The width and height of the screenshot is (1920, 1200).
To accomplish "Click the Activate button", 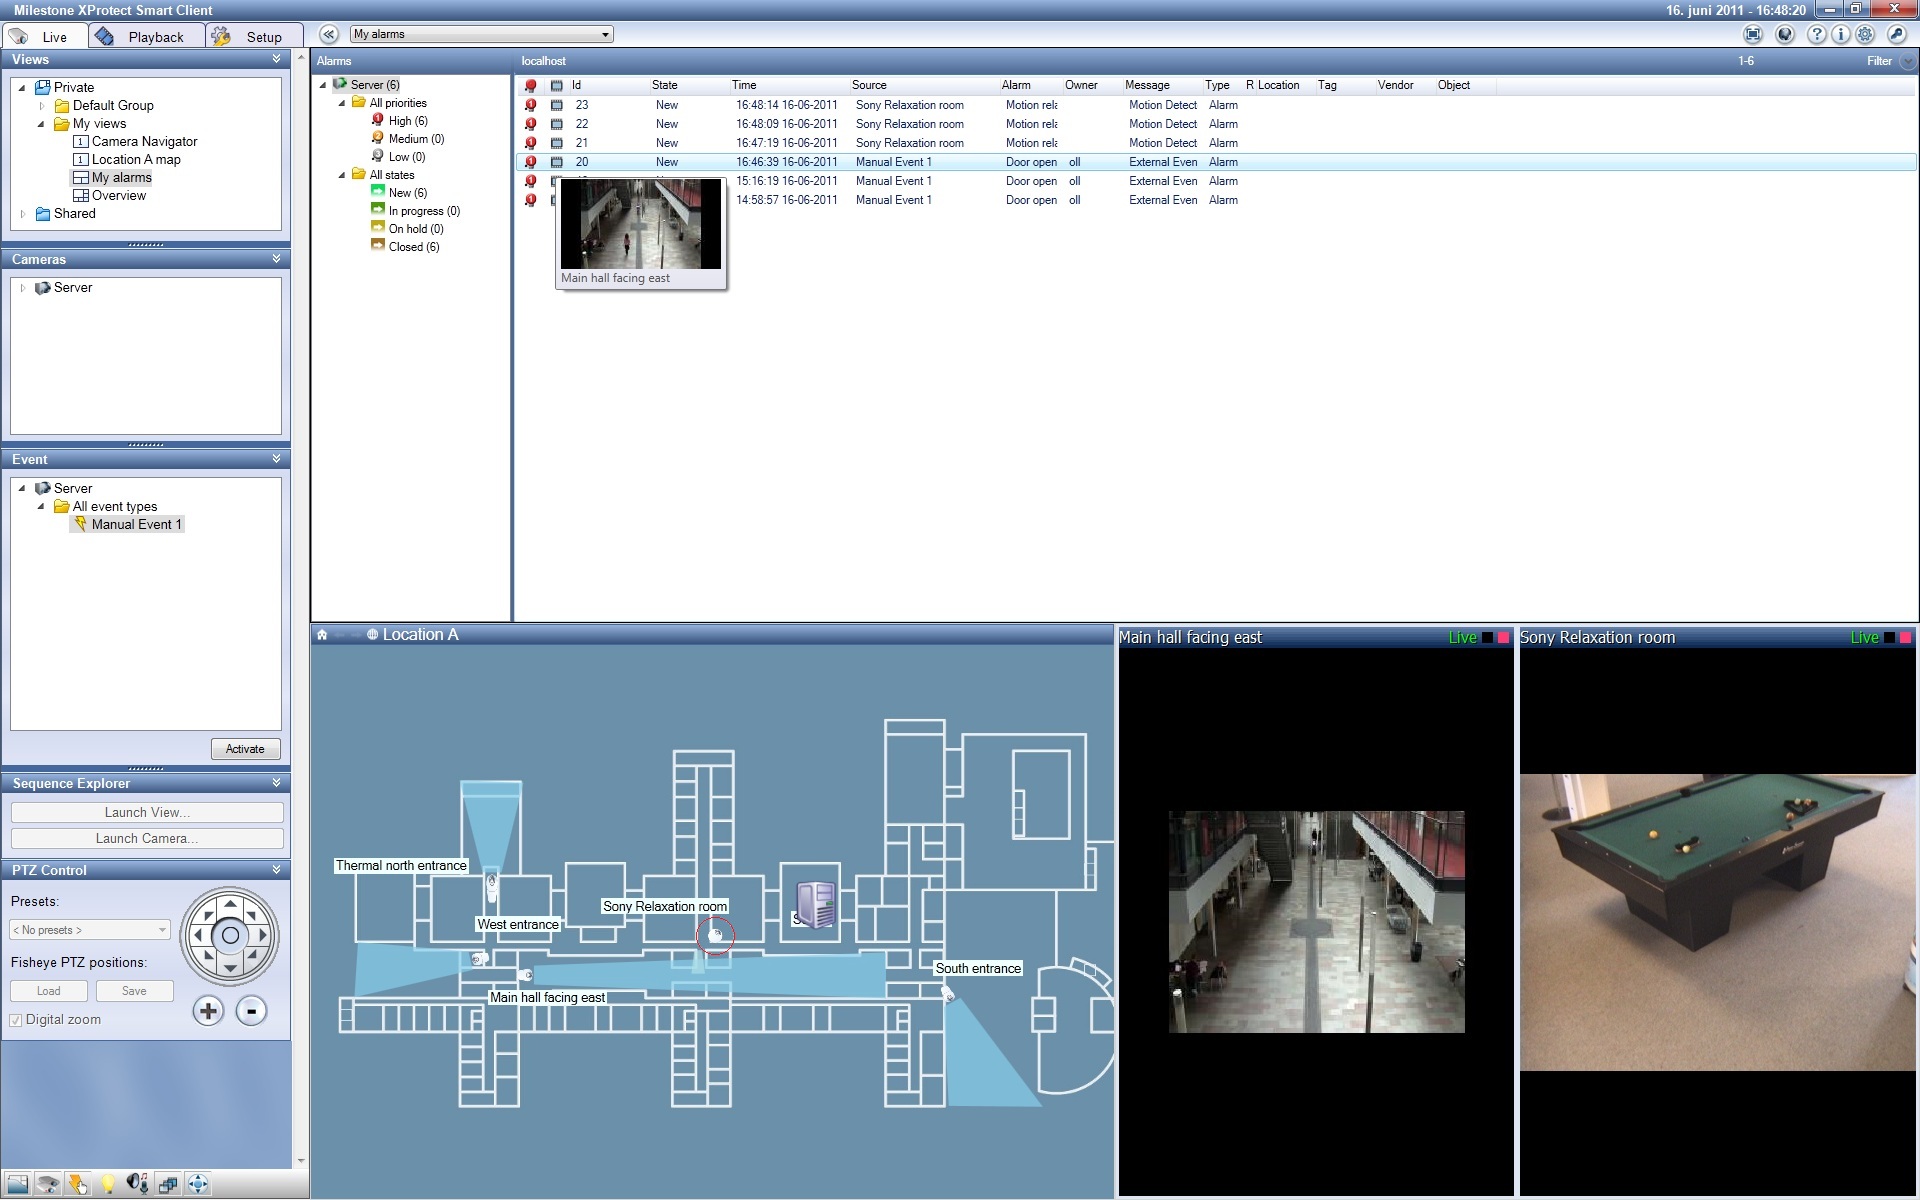I will (x=245, y=749).
